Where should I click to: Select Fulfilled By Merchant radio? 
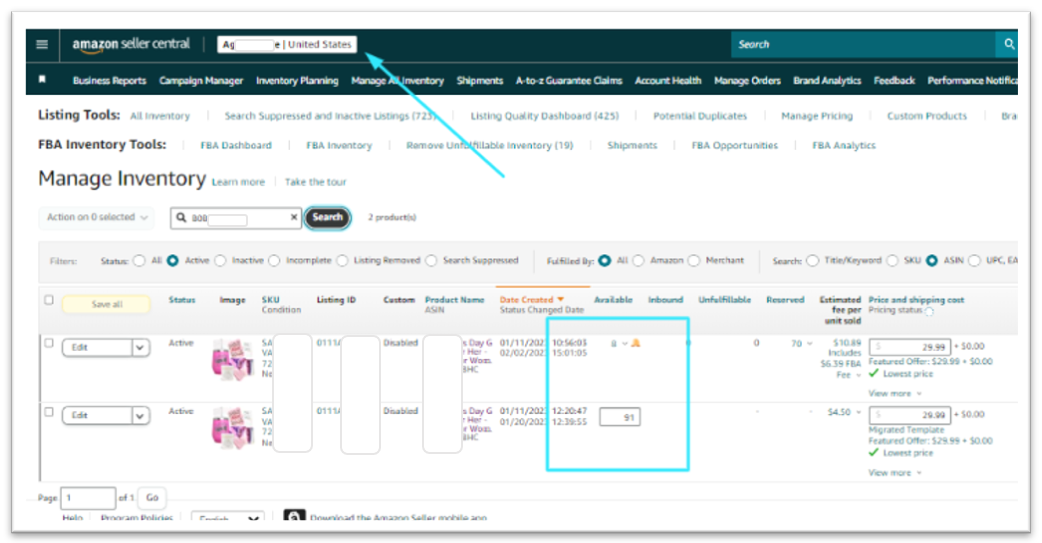(x=694, y=261)
